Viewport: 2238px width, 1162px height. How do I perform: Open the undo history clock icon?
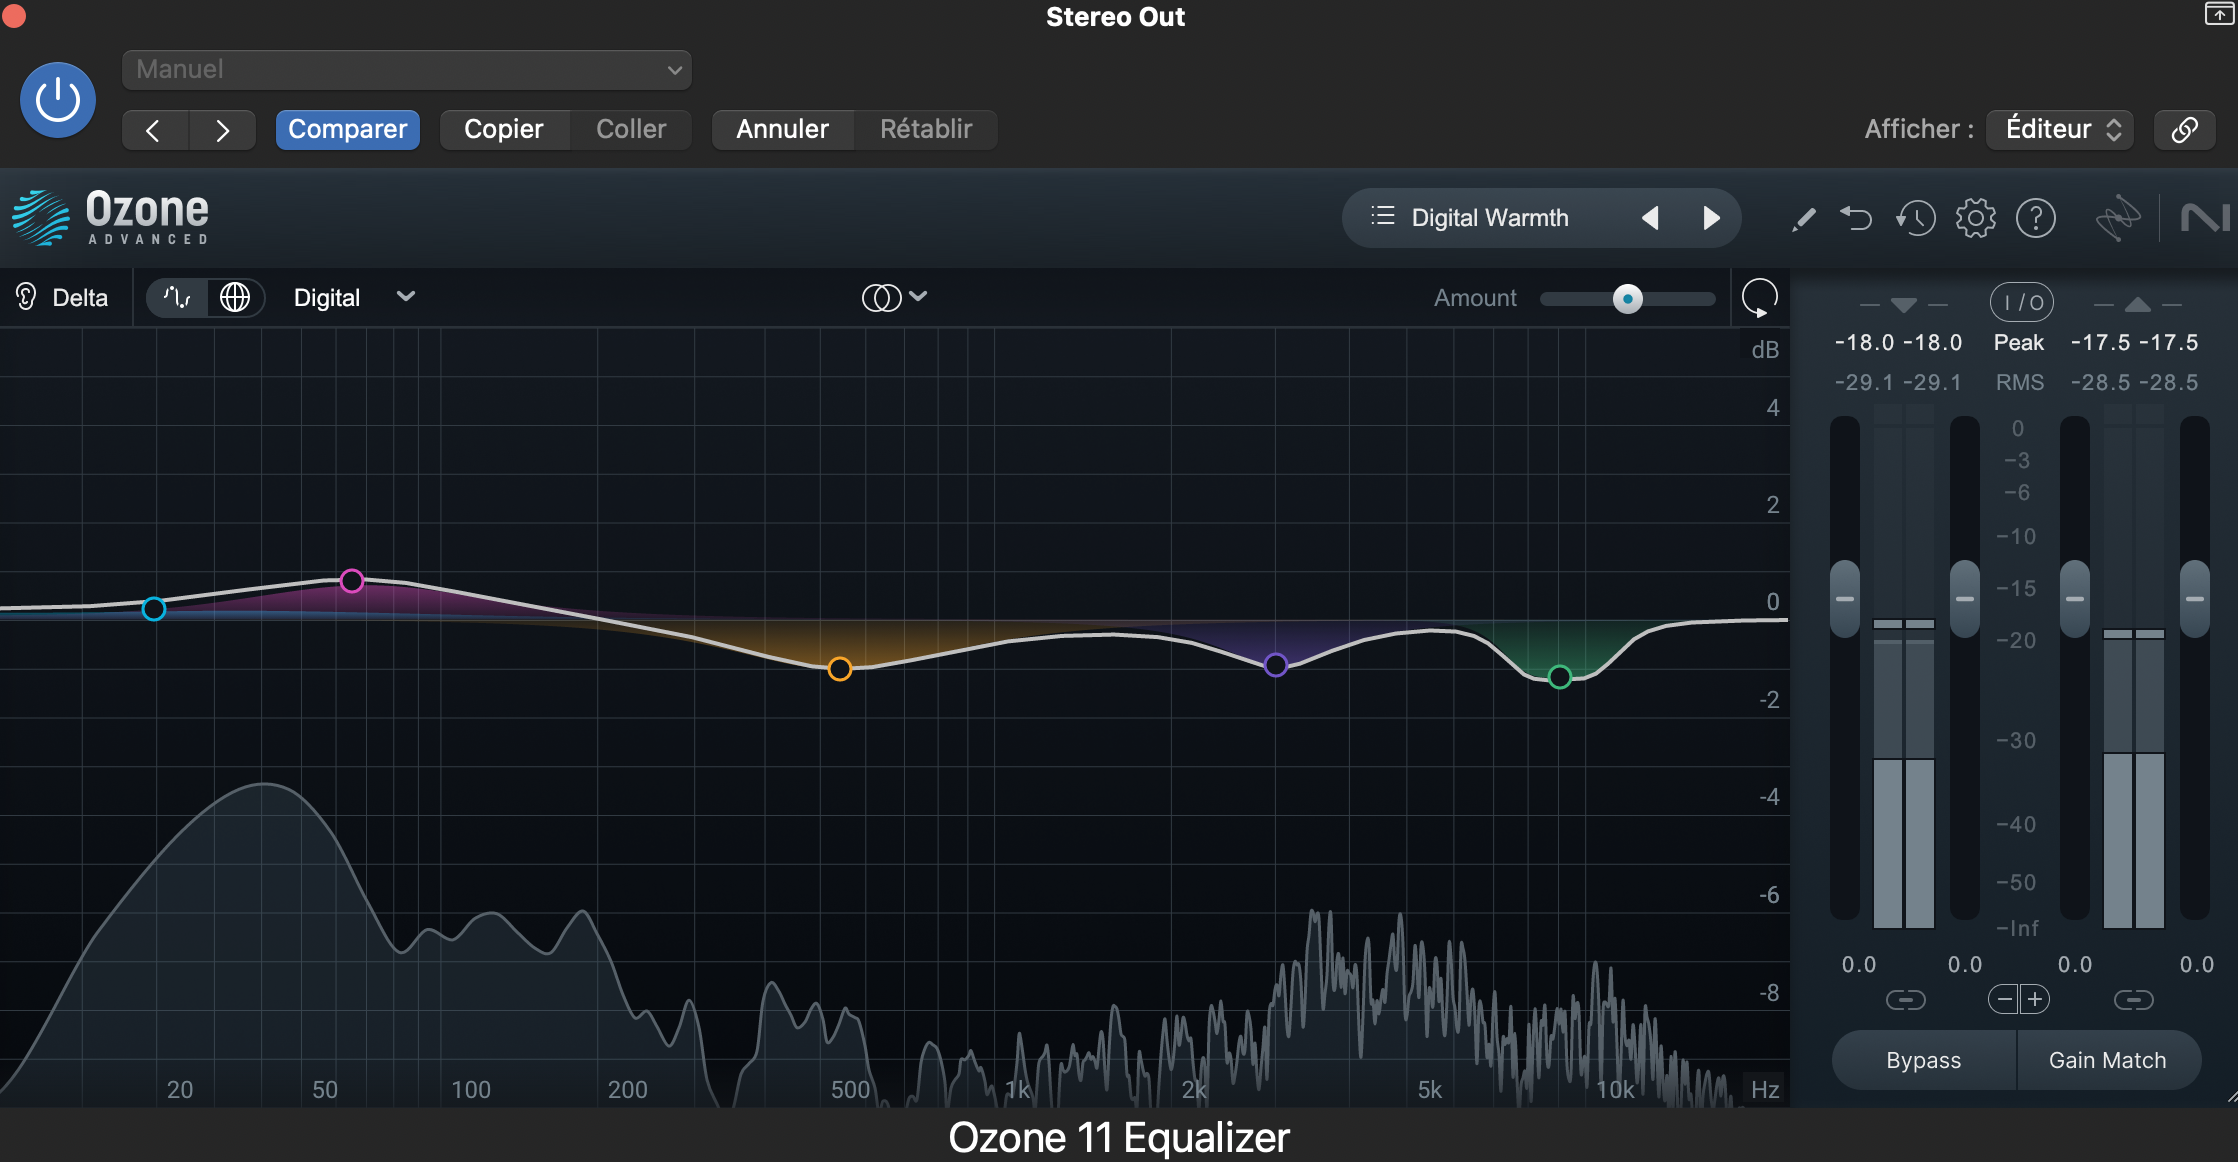(1915, 218)
